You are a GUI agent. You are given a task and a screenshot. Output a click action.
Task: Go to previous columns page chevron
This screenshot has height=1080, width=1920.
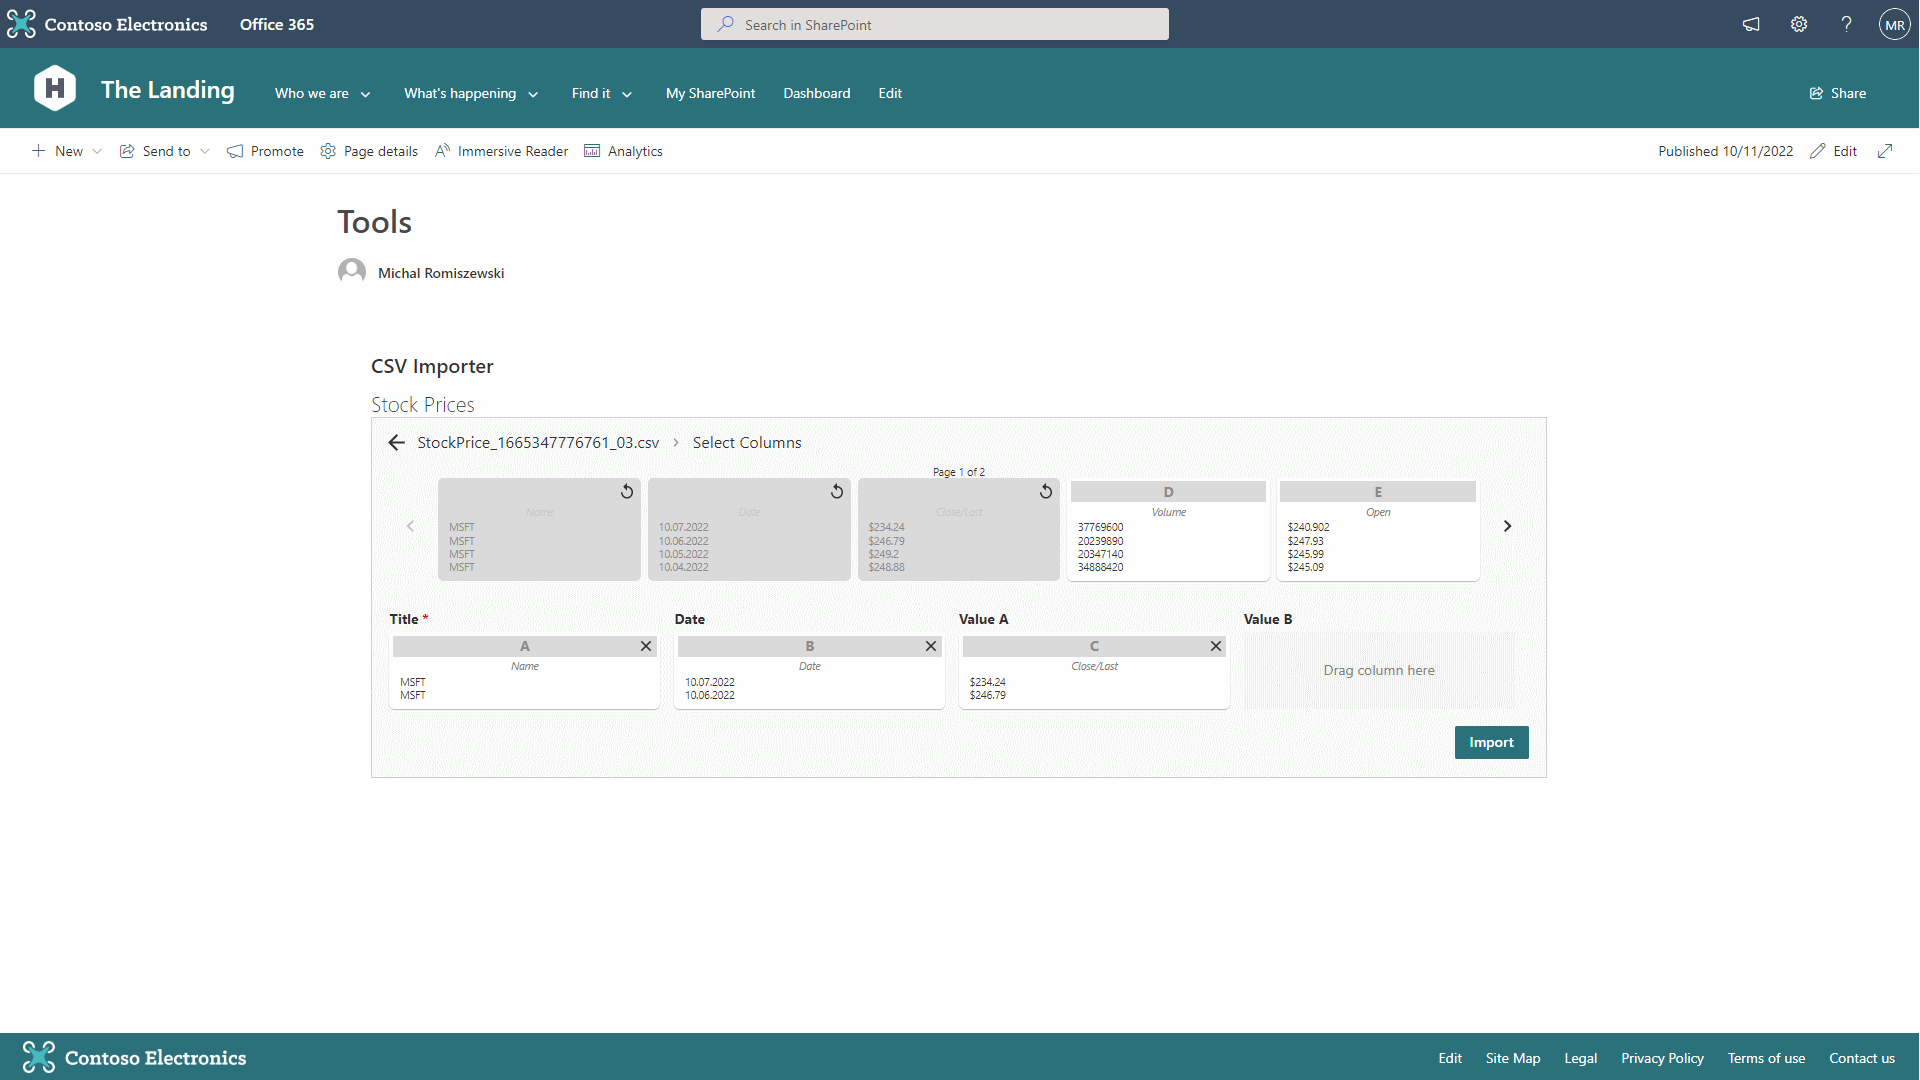click(410, 526)
